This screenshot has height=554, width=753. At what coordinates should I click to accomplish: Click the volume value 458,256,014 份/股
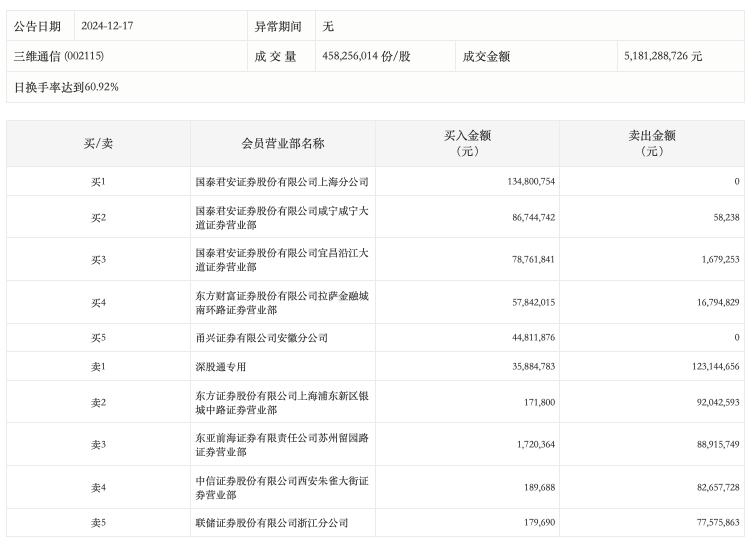pyautogui.click(x=366, y=56)
